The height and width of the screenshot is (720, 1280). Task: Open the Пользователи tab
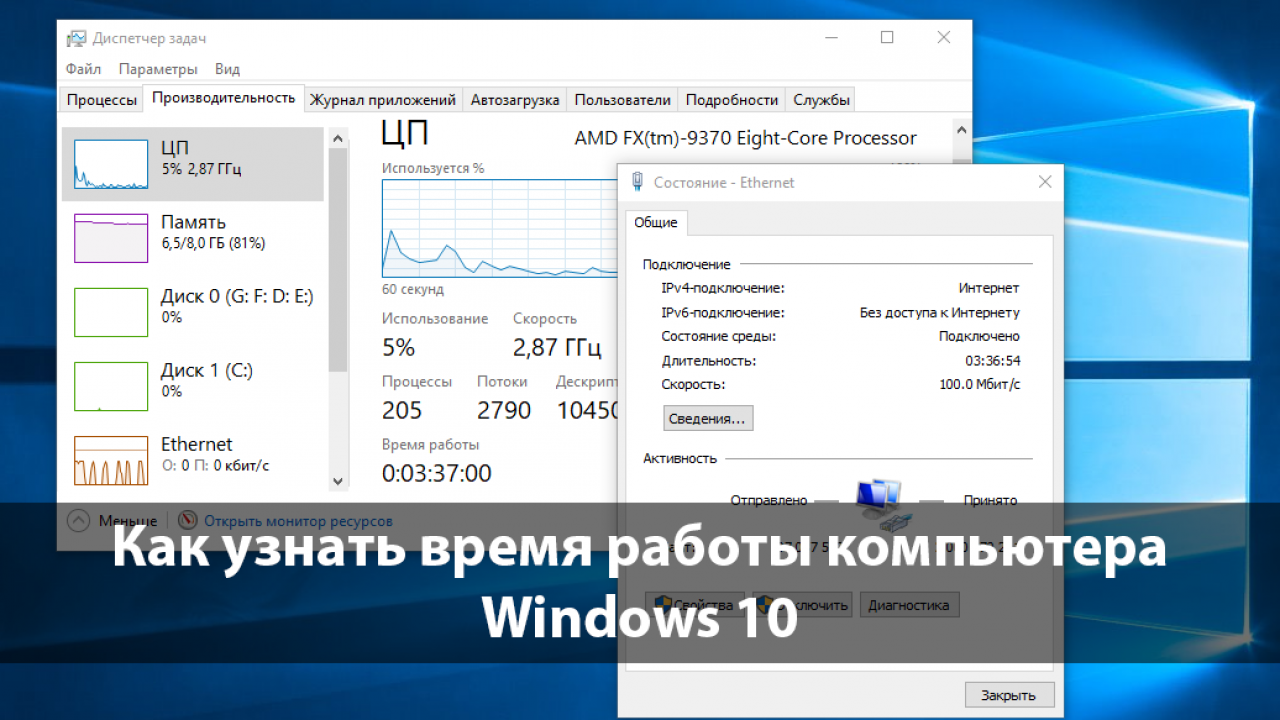click(622, 100)
